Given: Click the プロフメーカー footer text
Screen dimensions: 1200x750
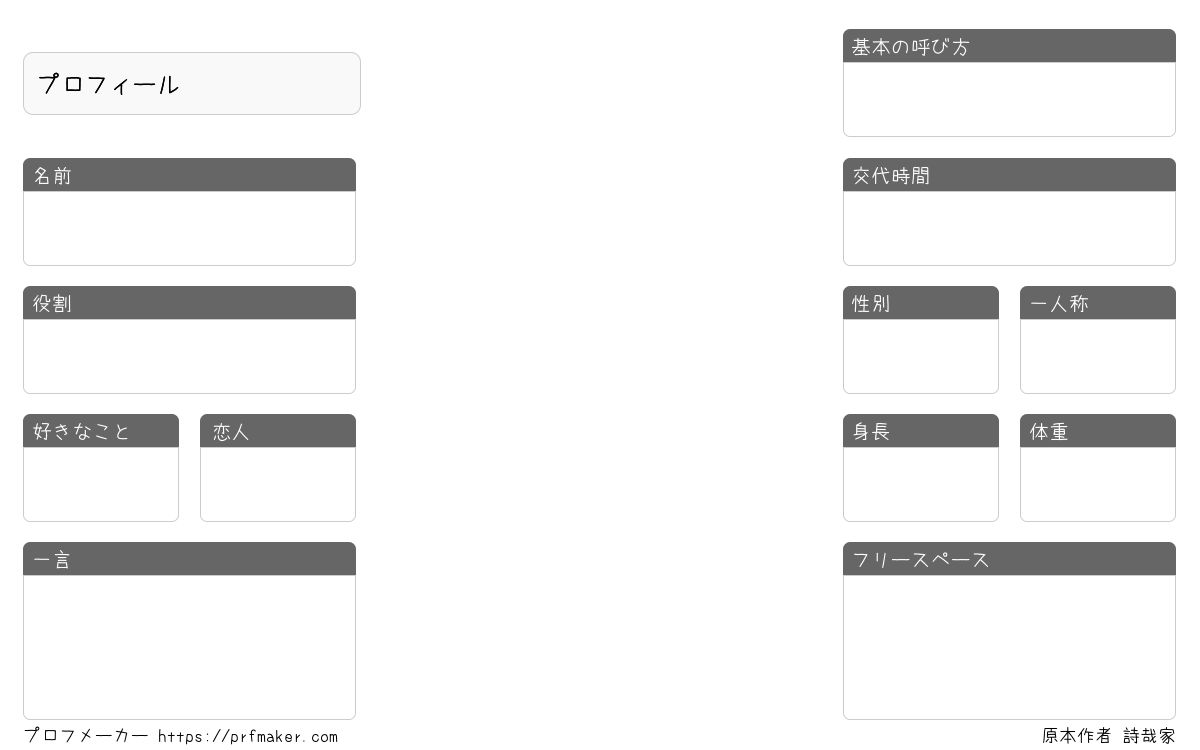Looking at the screenshot, I should click(86, 736).
